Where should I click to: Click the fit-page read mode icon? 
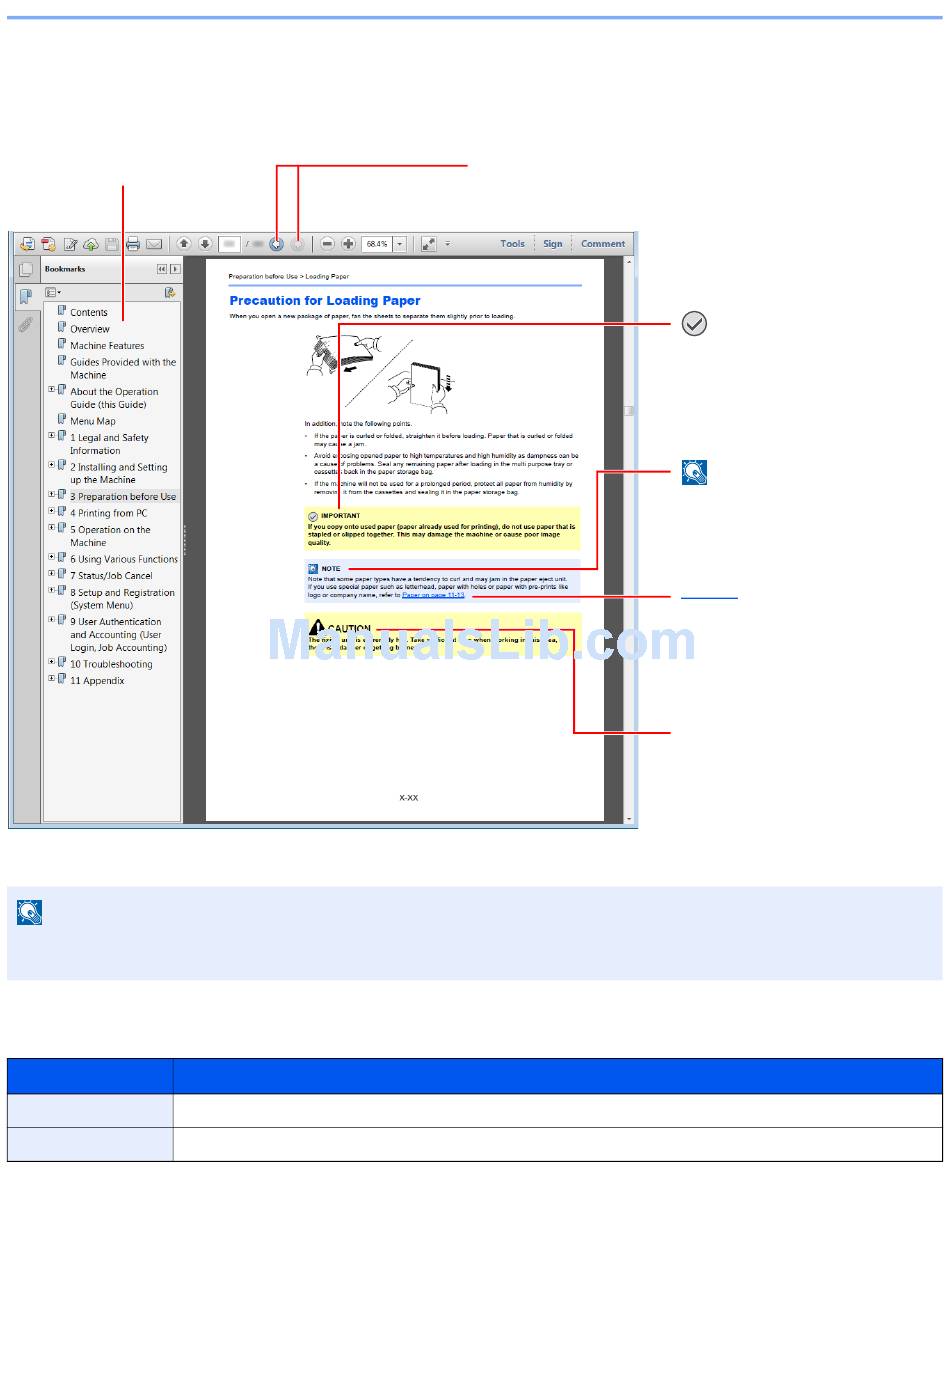pyautogui.click(x=429, y=244)
